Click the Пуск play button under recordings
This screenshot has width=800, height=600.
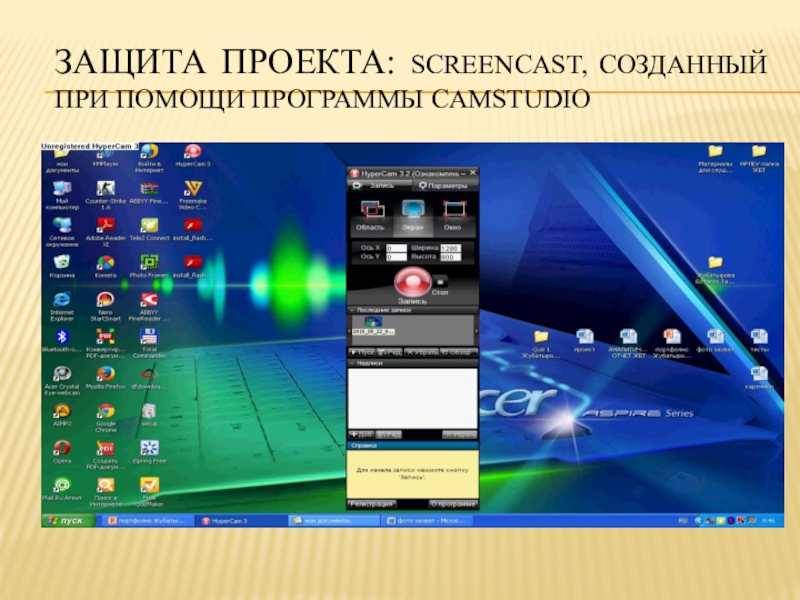362,353
